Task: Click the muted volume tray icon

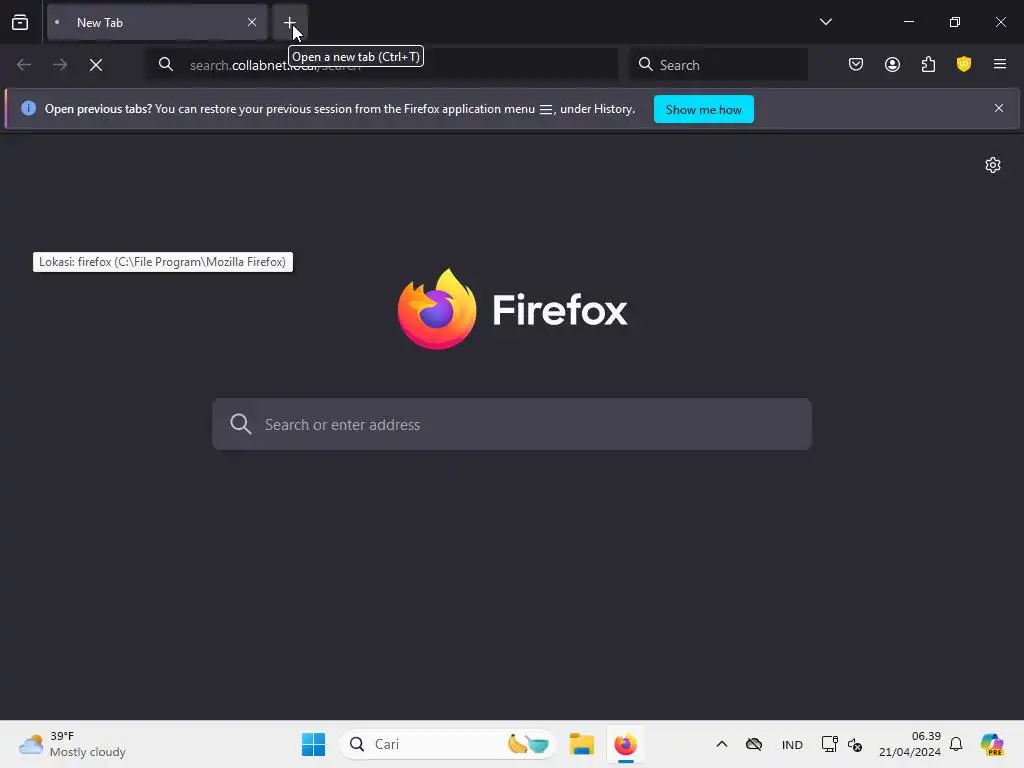Action: click(855, 744)
